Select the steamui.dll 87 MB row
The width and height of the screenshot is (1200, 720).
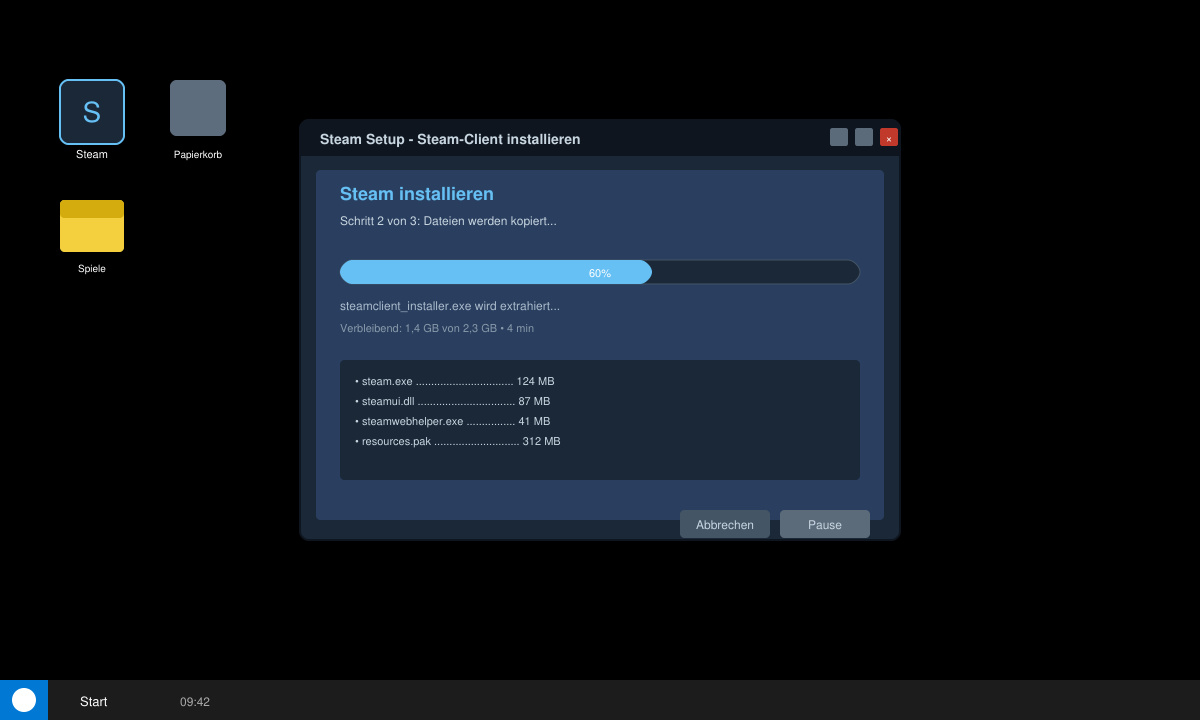453,401
